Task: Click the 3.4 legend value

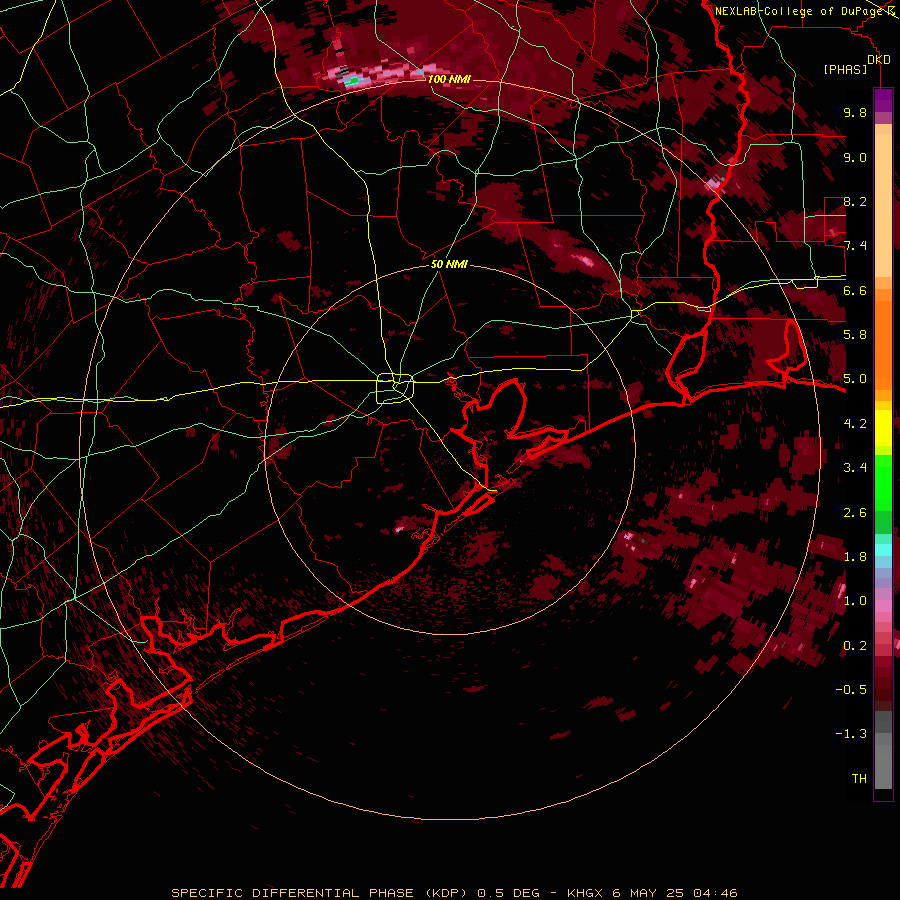Action: [x=855, y=468]
